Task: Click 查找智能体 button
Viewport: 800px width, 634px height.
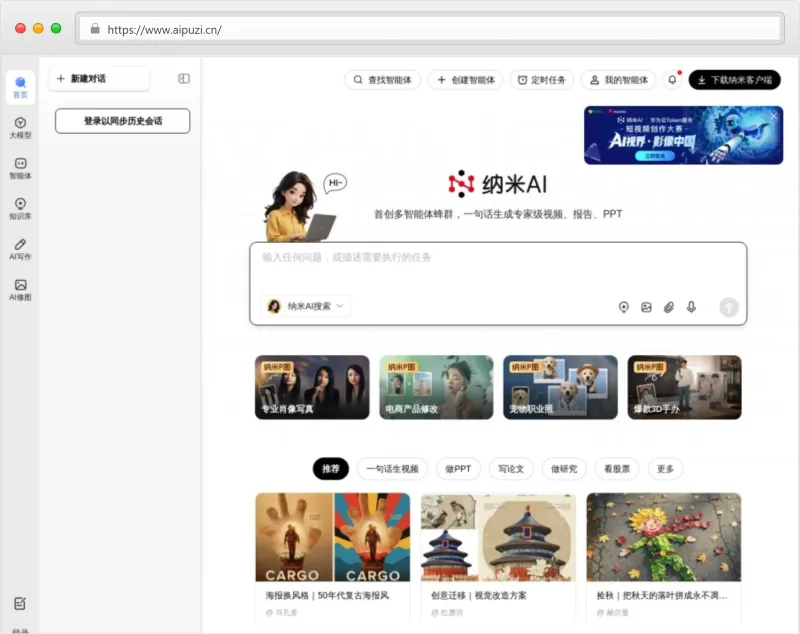Action: (x=383, y=80)
